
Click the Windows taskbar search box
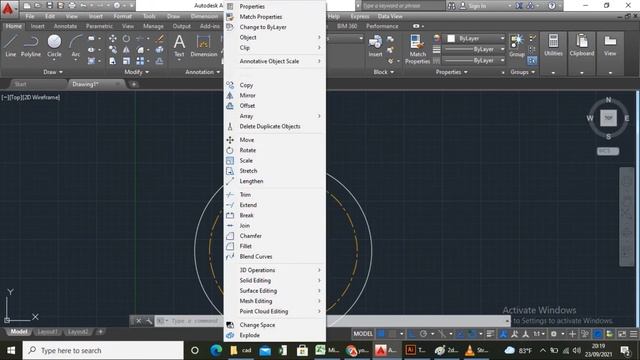[x=103, y=350]
